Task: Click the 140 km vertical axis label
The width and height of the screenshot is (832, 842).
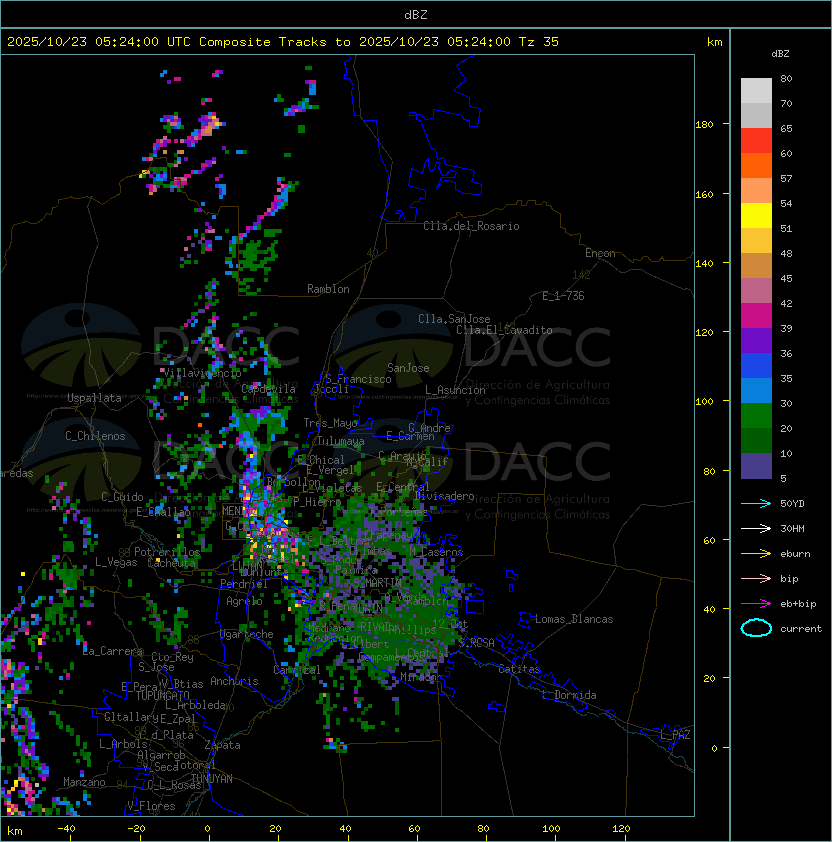Action: point(704,264)
